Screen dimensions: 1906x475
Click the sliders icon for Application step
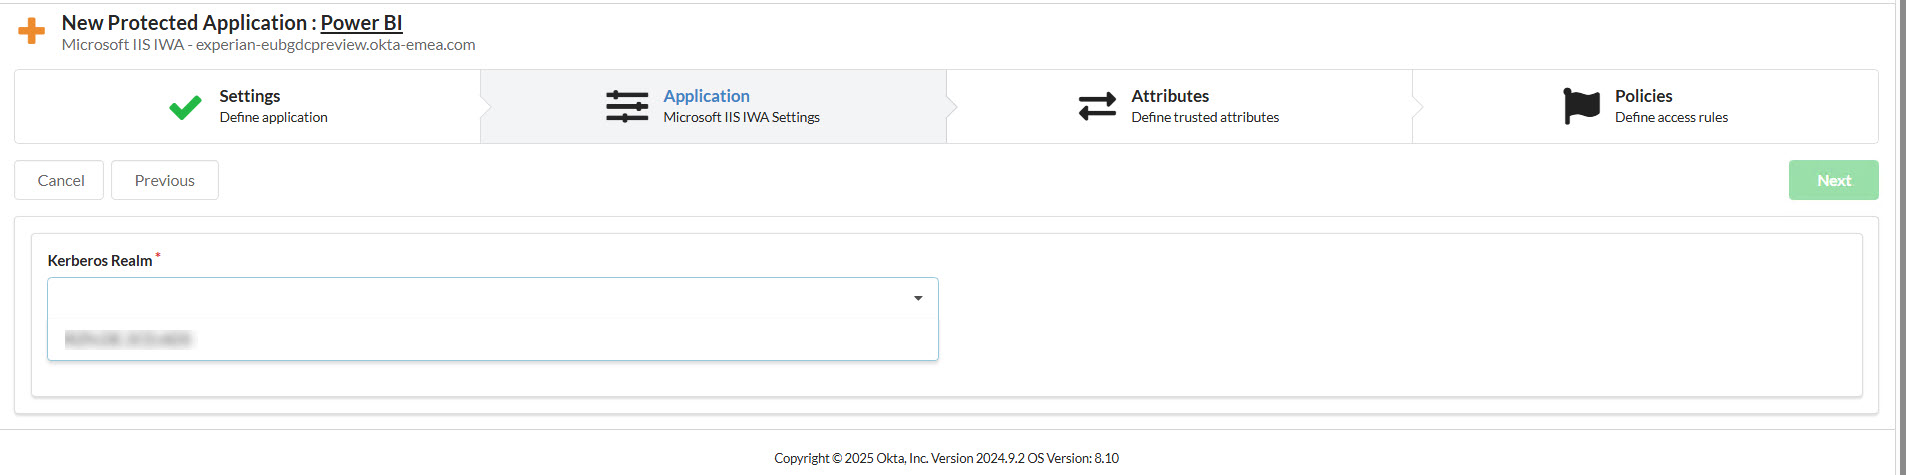[x=627, y=106]
